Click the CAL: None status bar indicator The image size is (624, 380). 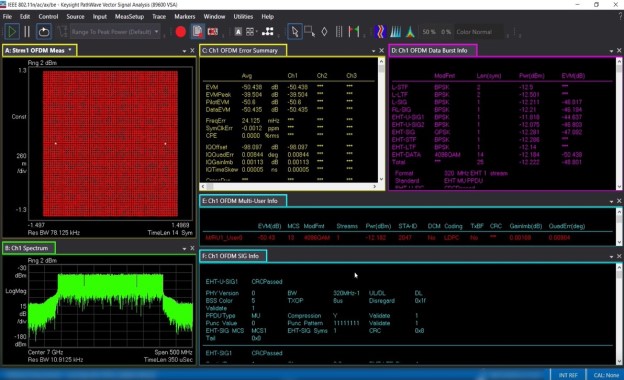click(x=606, y=375)
